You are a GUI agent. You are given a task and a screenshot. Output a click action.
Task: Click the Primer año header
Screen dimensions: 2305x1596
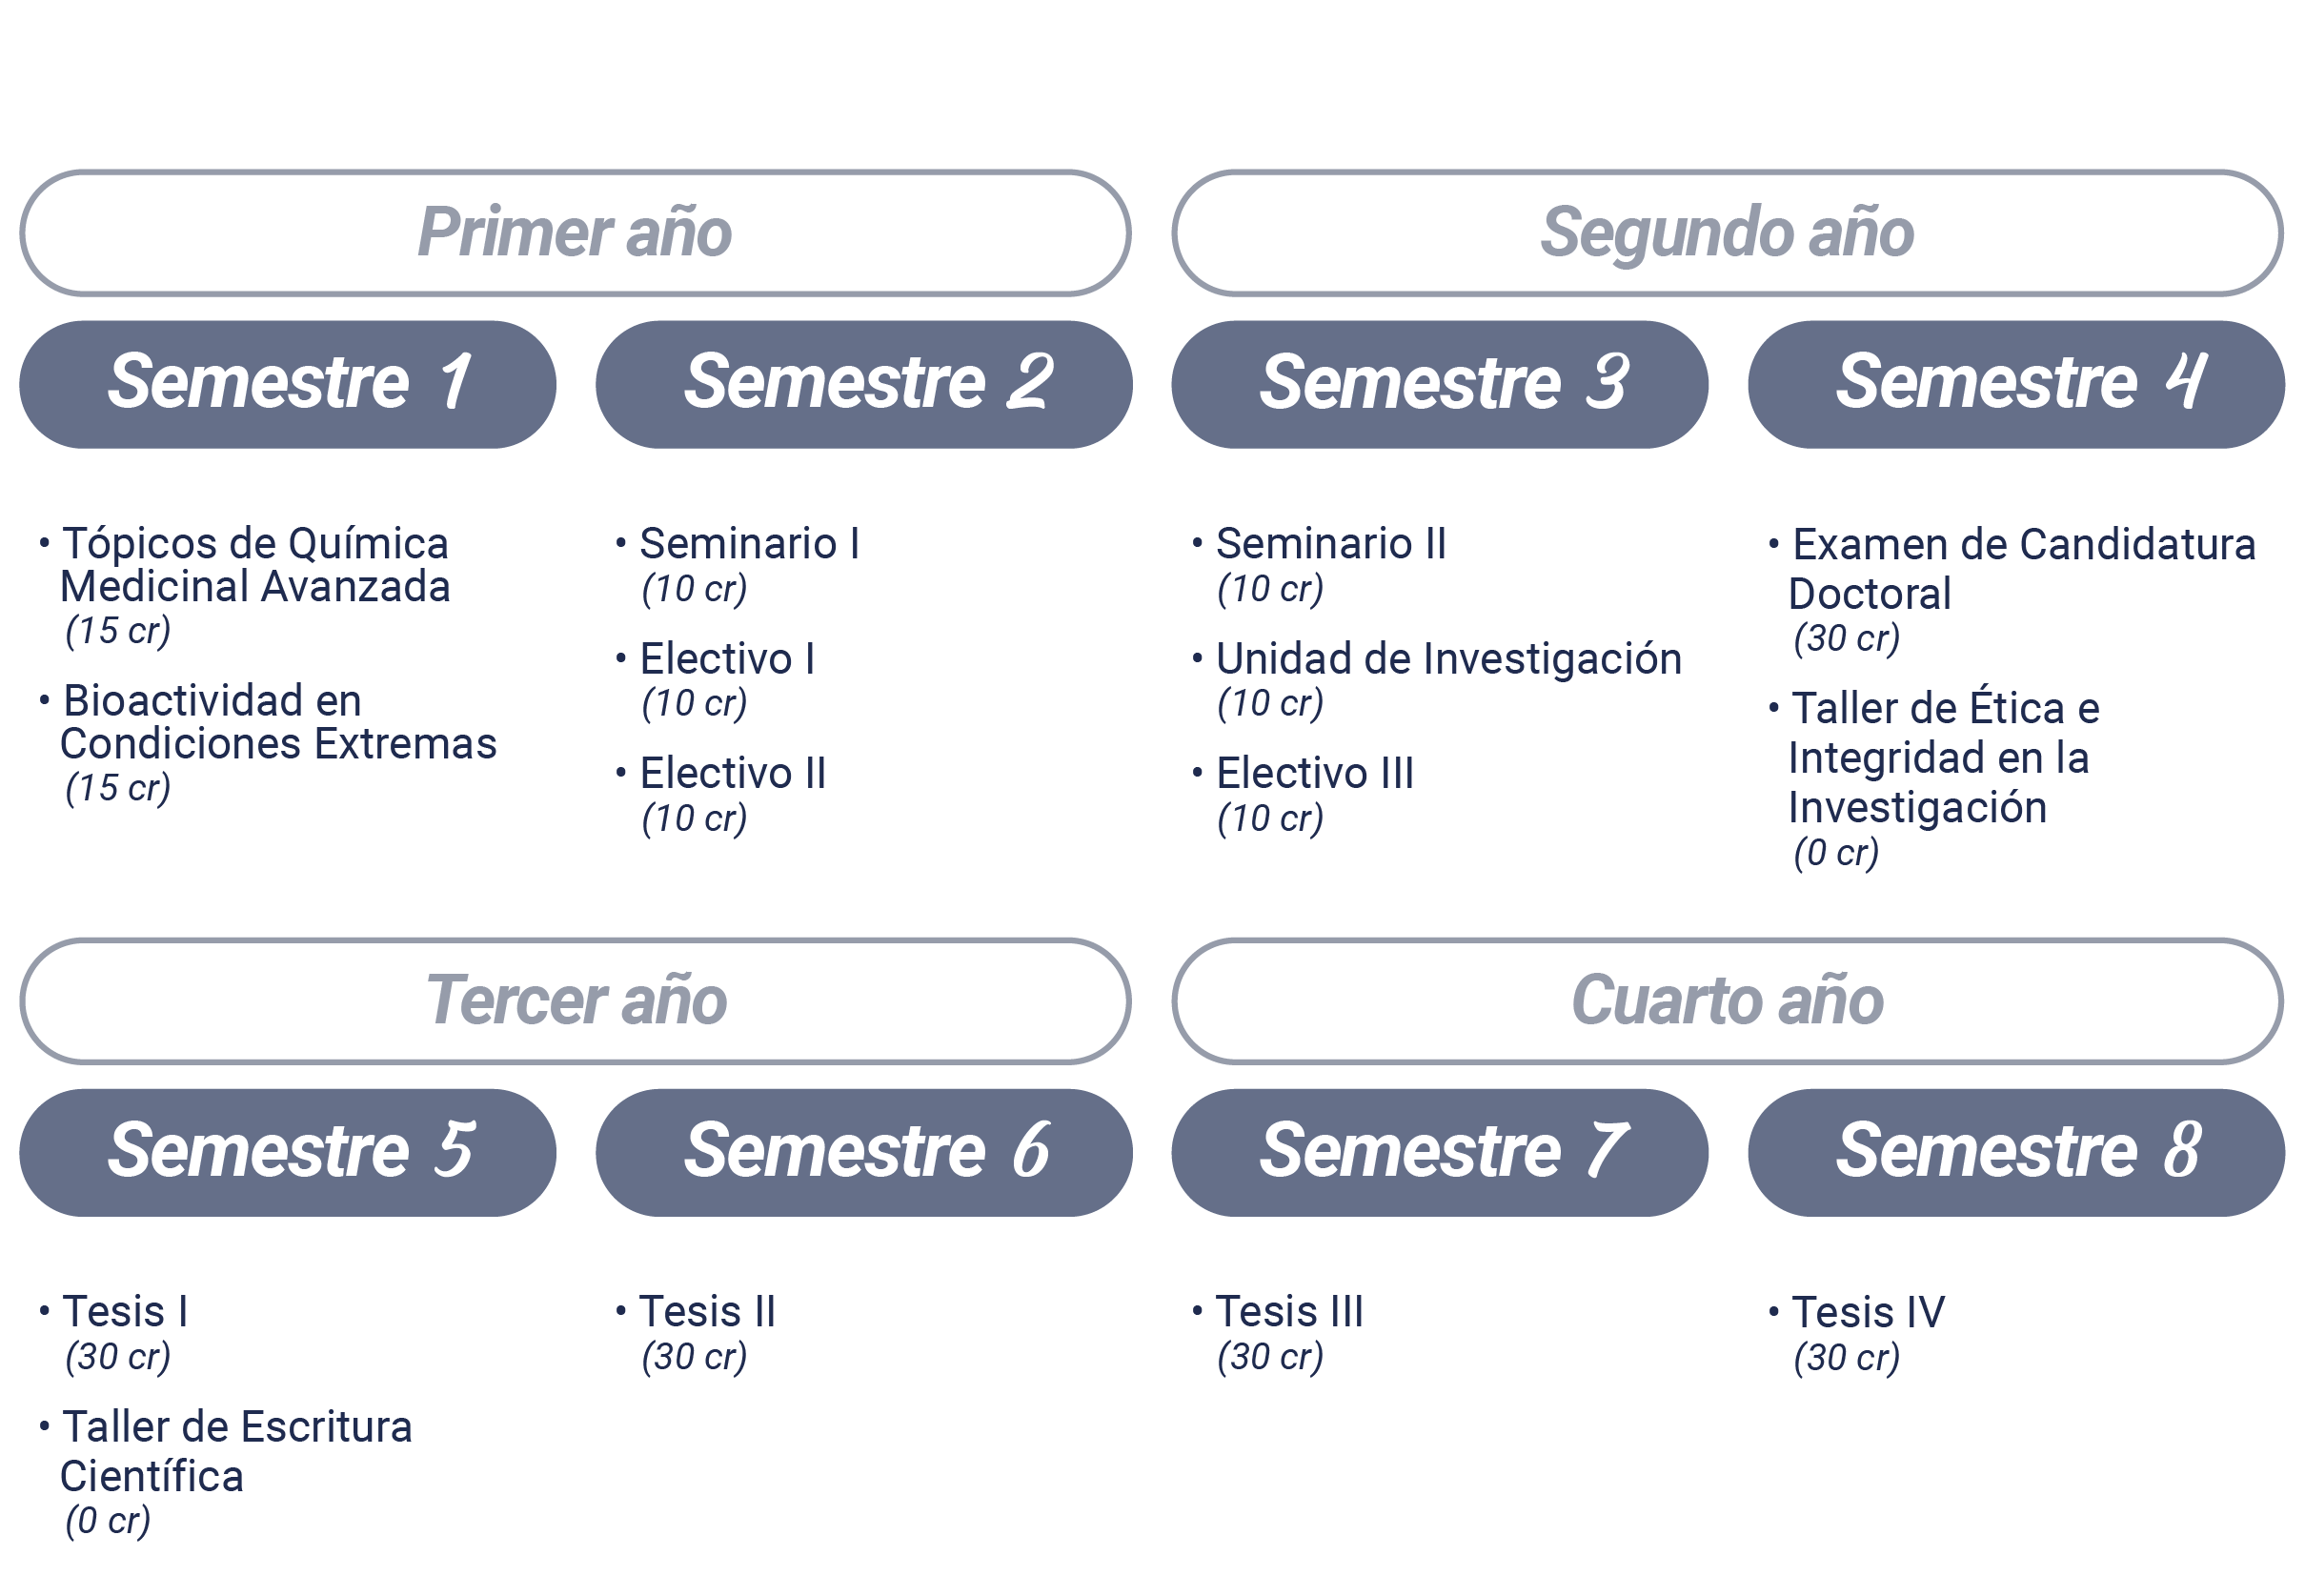[575, 233]
